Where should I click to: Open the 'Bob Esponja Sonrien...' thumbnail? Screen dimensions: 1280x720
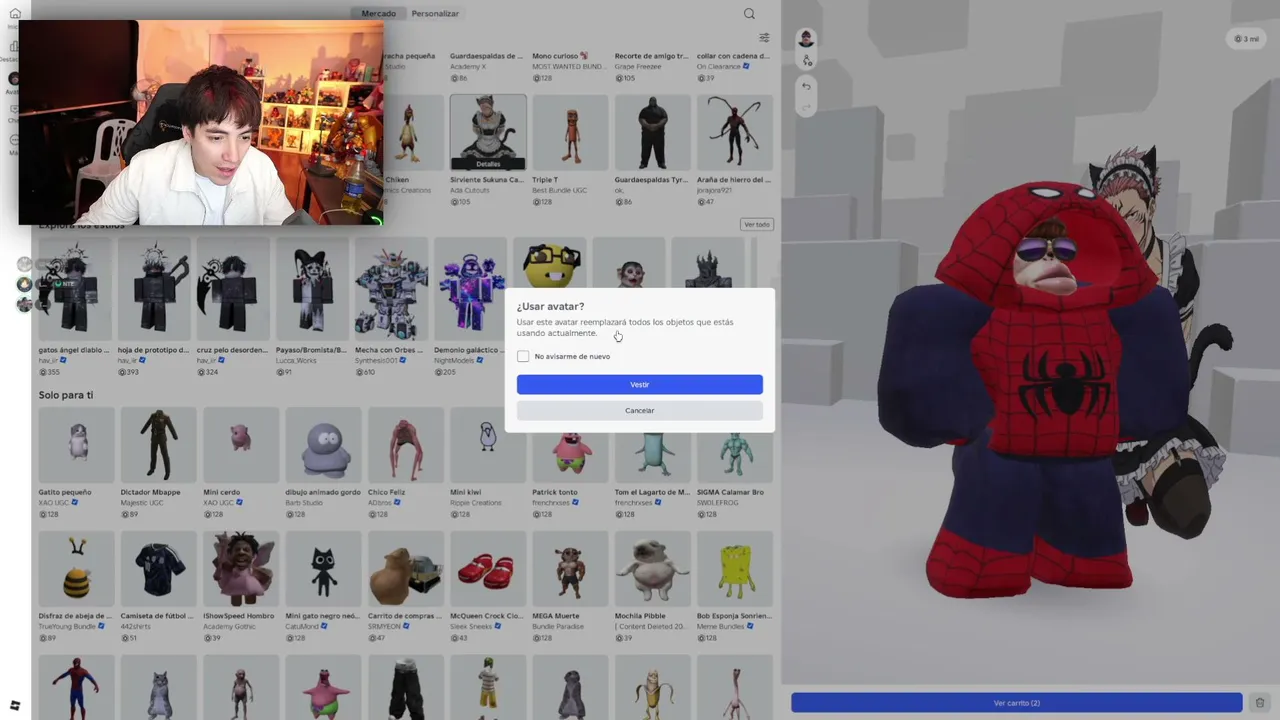click(x=735, y=569)
